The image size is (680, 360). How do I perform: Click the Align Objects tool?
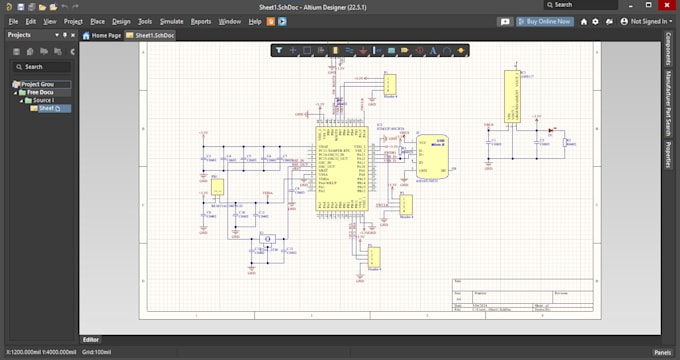coord(321,50)
